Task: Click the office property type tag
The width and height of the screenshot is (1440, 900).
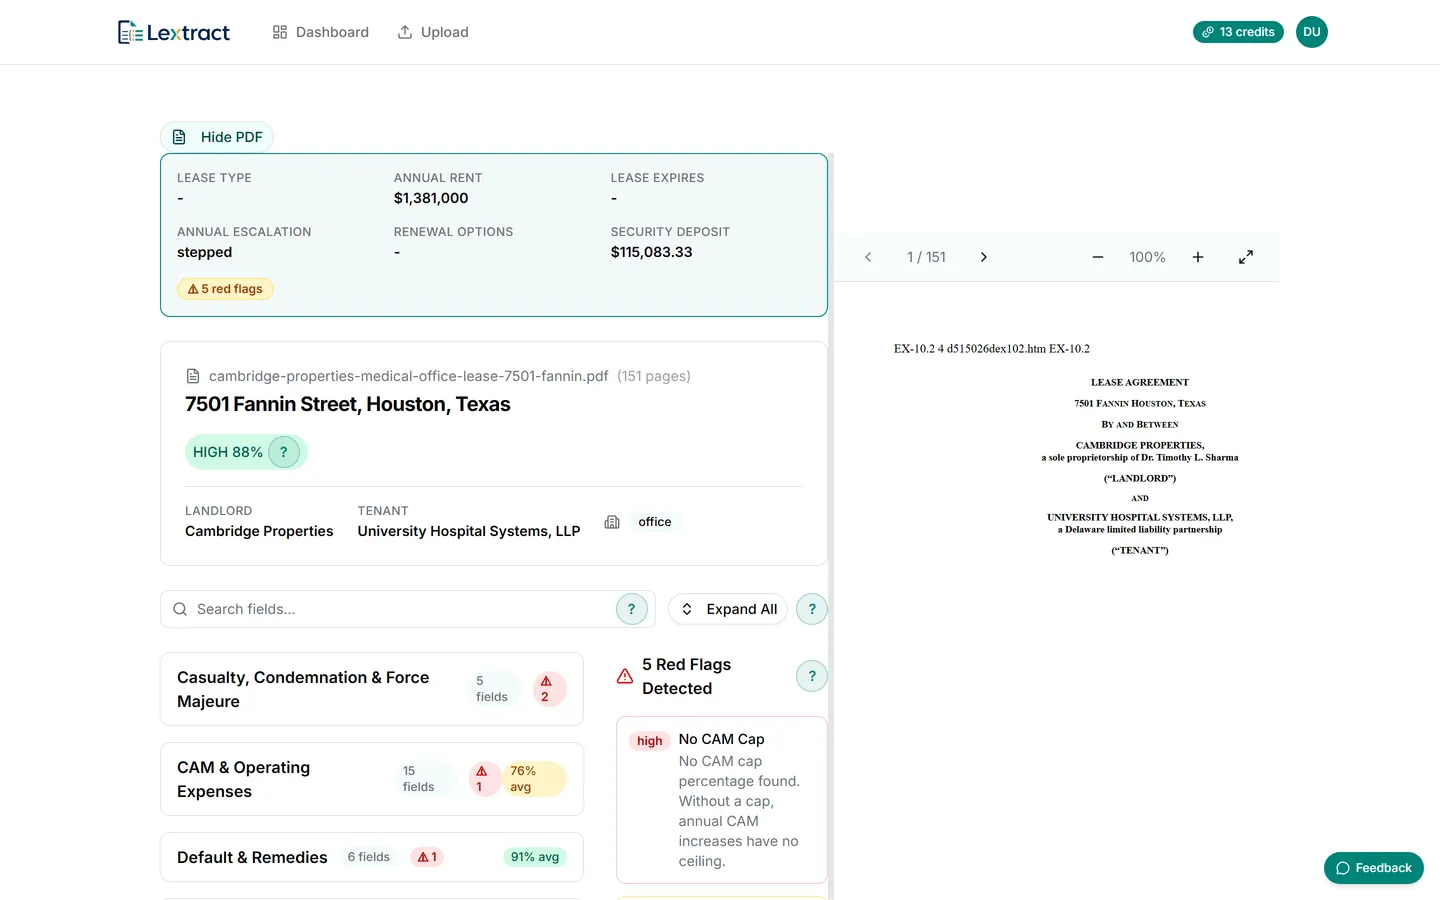Action: coord(655,522)
